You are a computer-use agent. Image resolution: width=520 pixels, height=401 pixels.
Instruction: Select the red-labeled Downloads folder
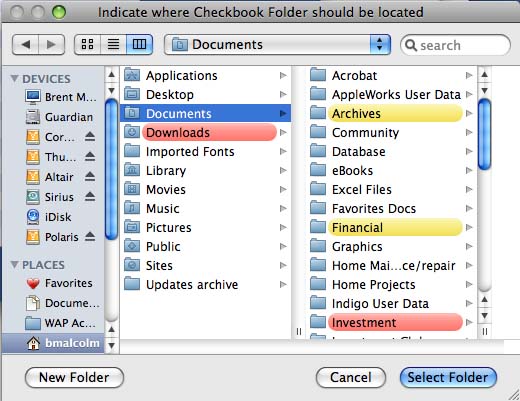tap(205, 133)
